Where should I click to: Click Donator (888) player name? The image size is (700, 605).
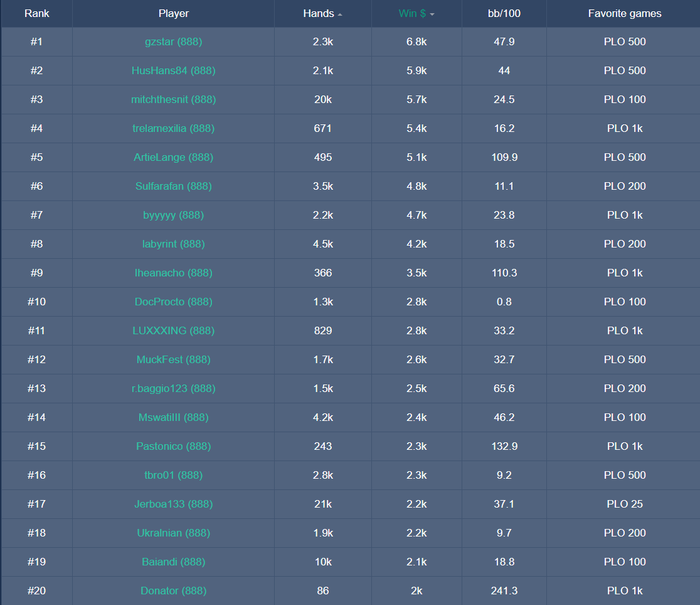pyautogui.click(x=173, y=591)
